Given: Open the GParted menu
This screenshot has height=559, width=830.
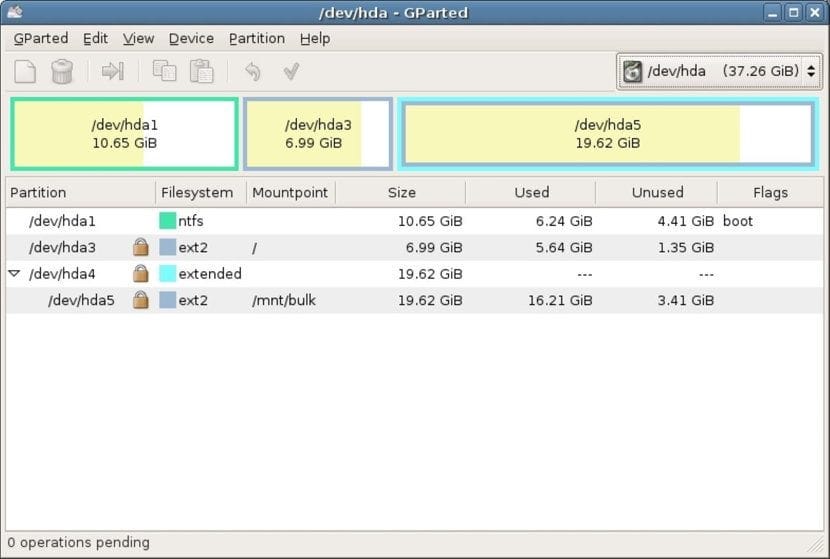Looking at the screenshot, I should (41, 39).
